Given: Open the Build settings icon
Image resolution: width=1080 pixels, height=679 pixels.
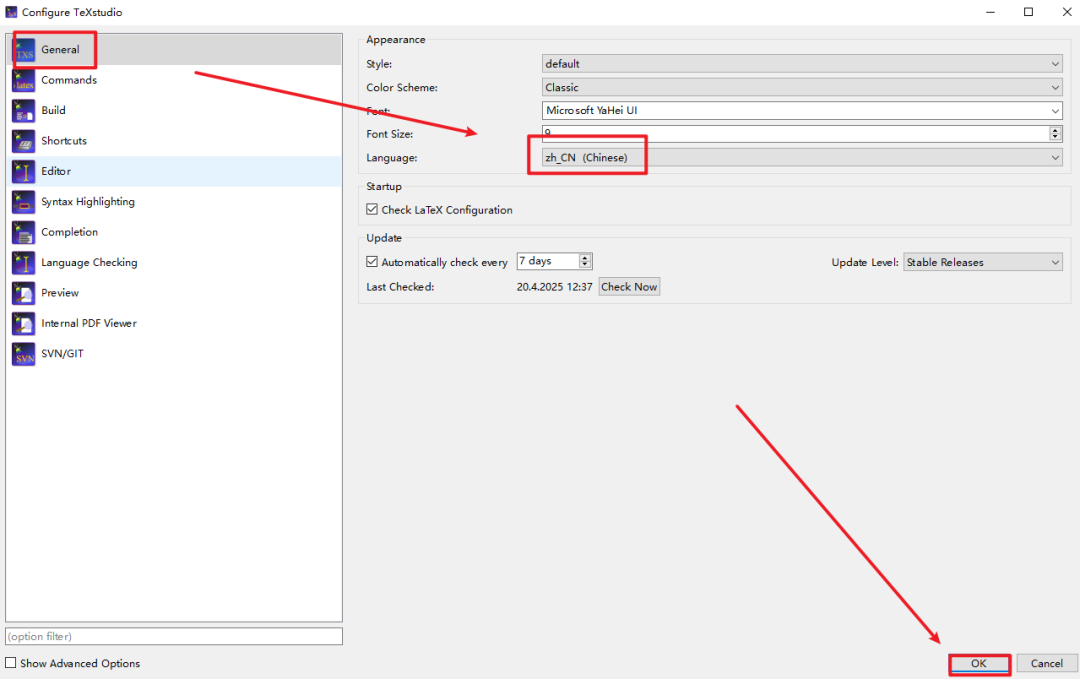Looking at the screenshot, I should point(24,111).
